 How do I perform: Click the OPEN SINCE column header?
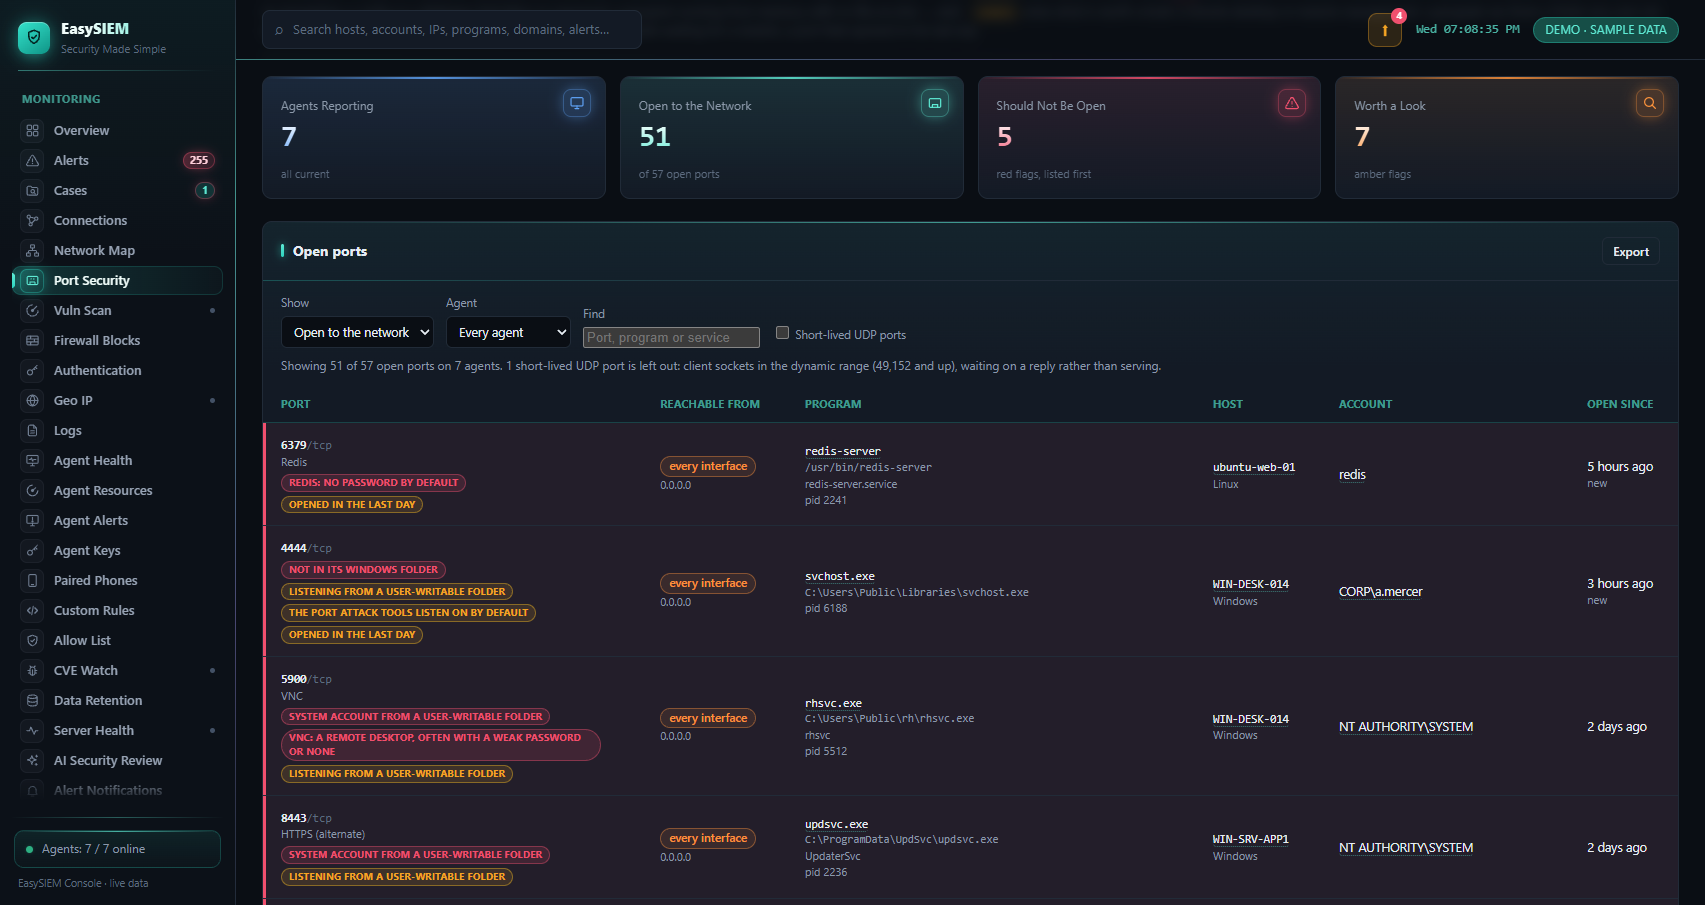[x=1620, y=404]
